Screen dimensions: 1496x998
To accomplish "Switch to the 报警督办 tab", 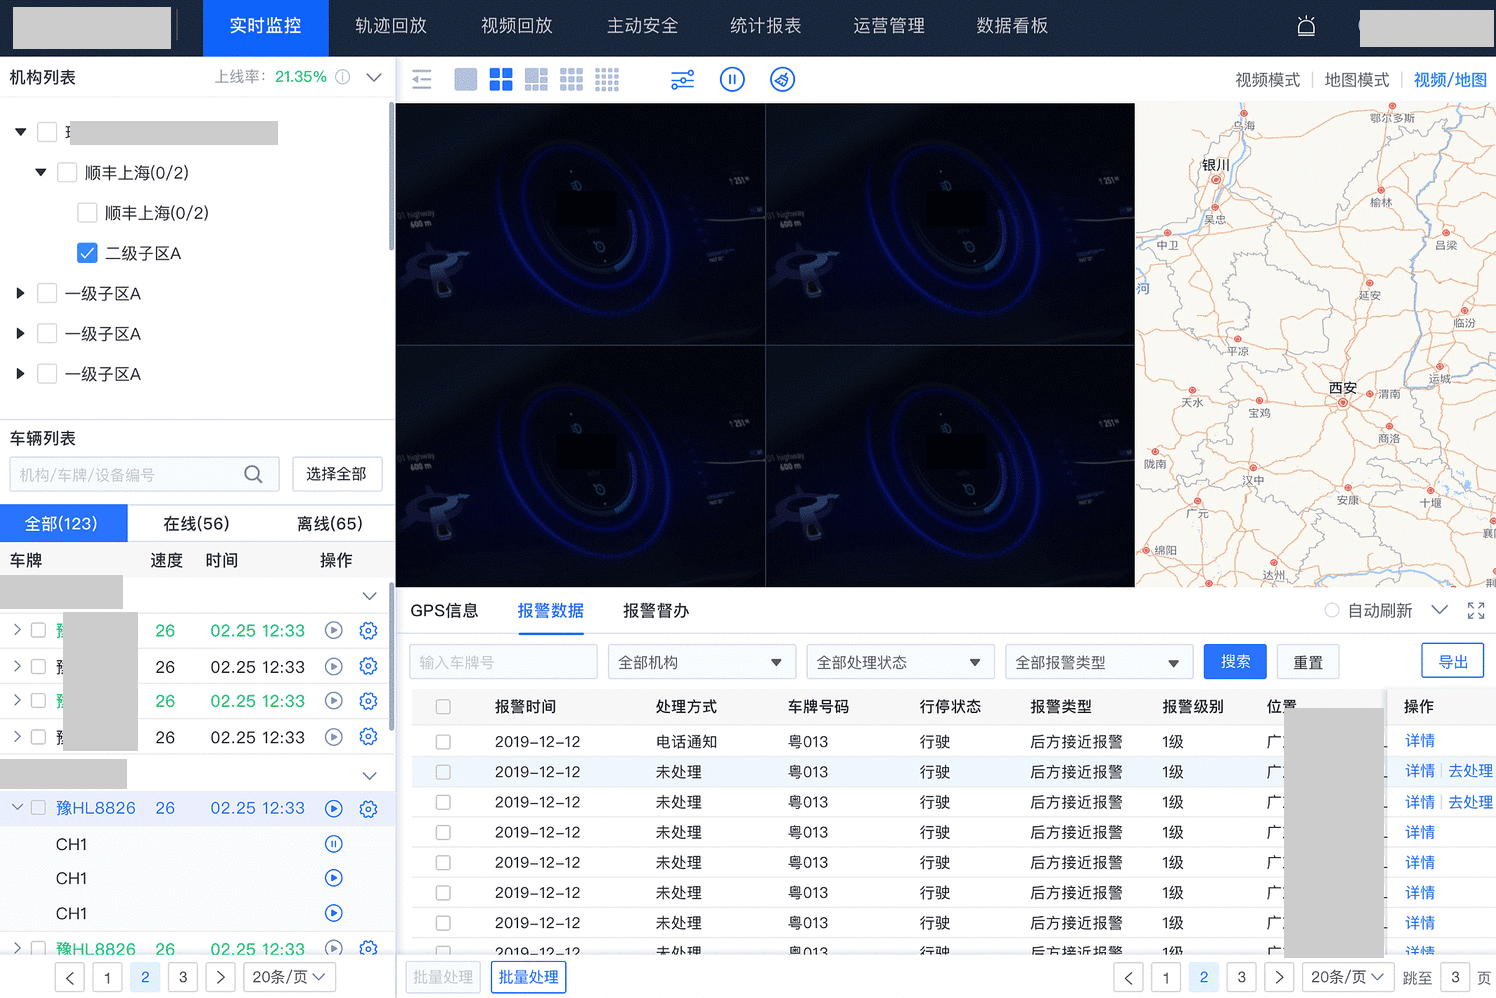I will point(655,611).
